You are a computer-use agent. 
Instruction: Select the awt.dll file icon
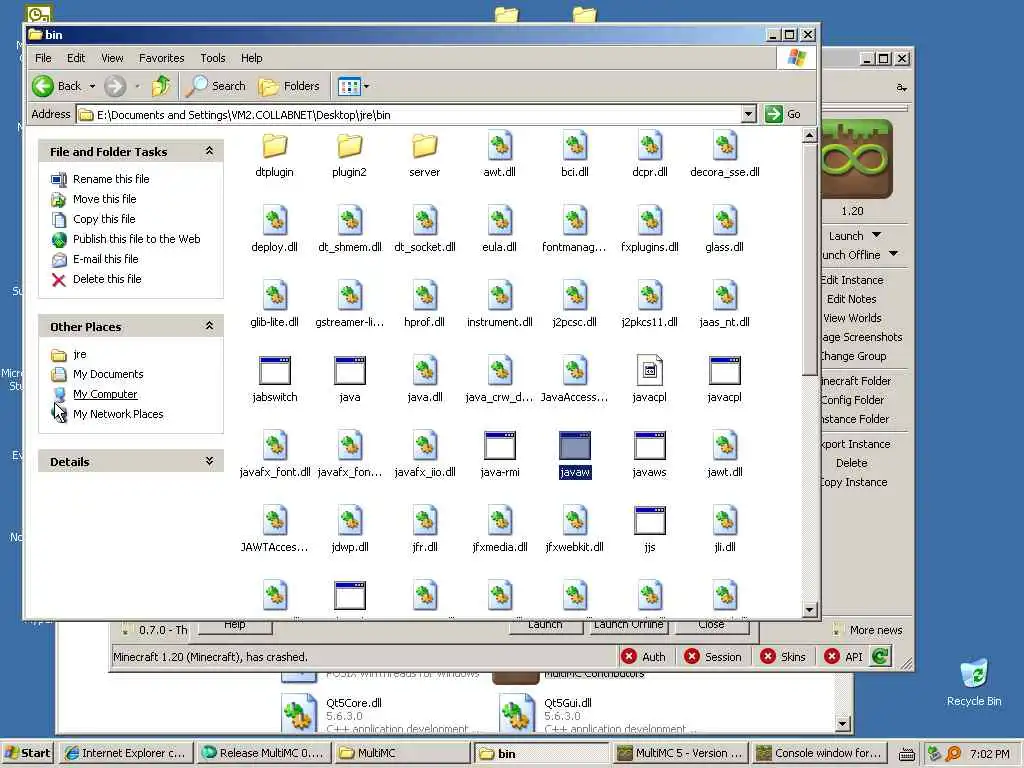(500, 146)
